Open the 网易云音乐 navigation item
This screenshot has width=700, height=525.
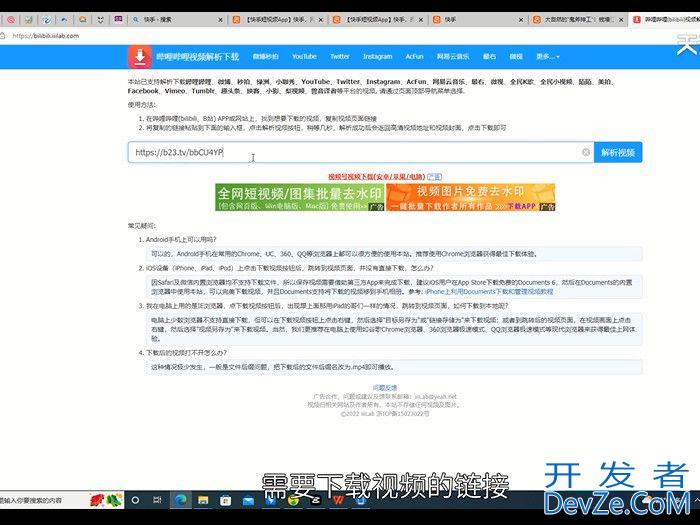(453, 57)
